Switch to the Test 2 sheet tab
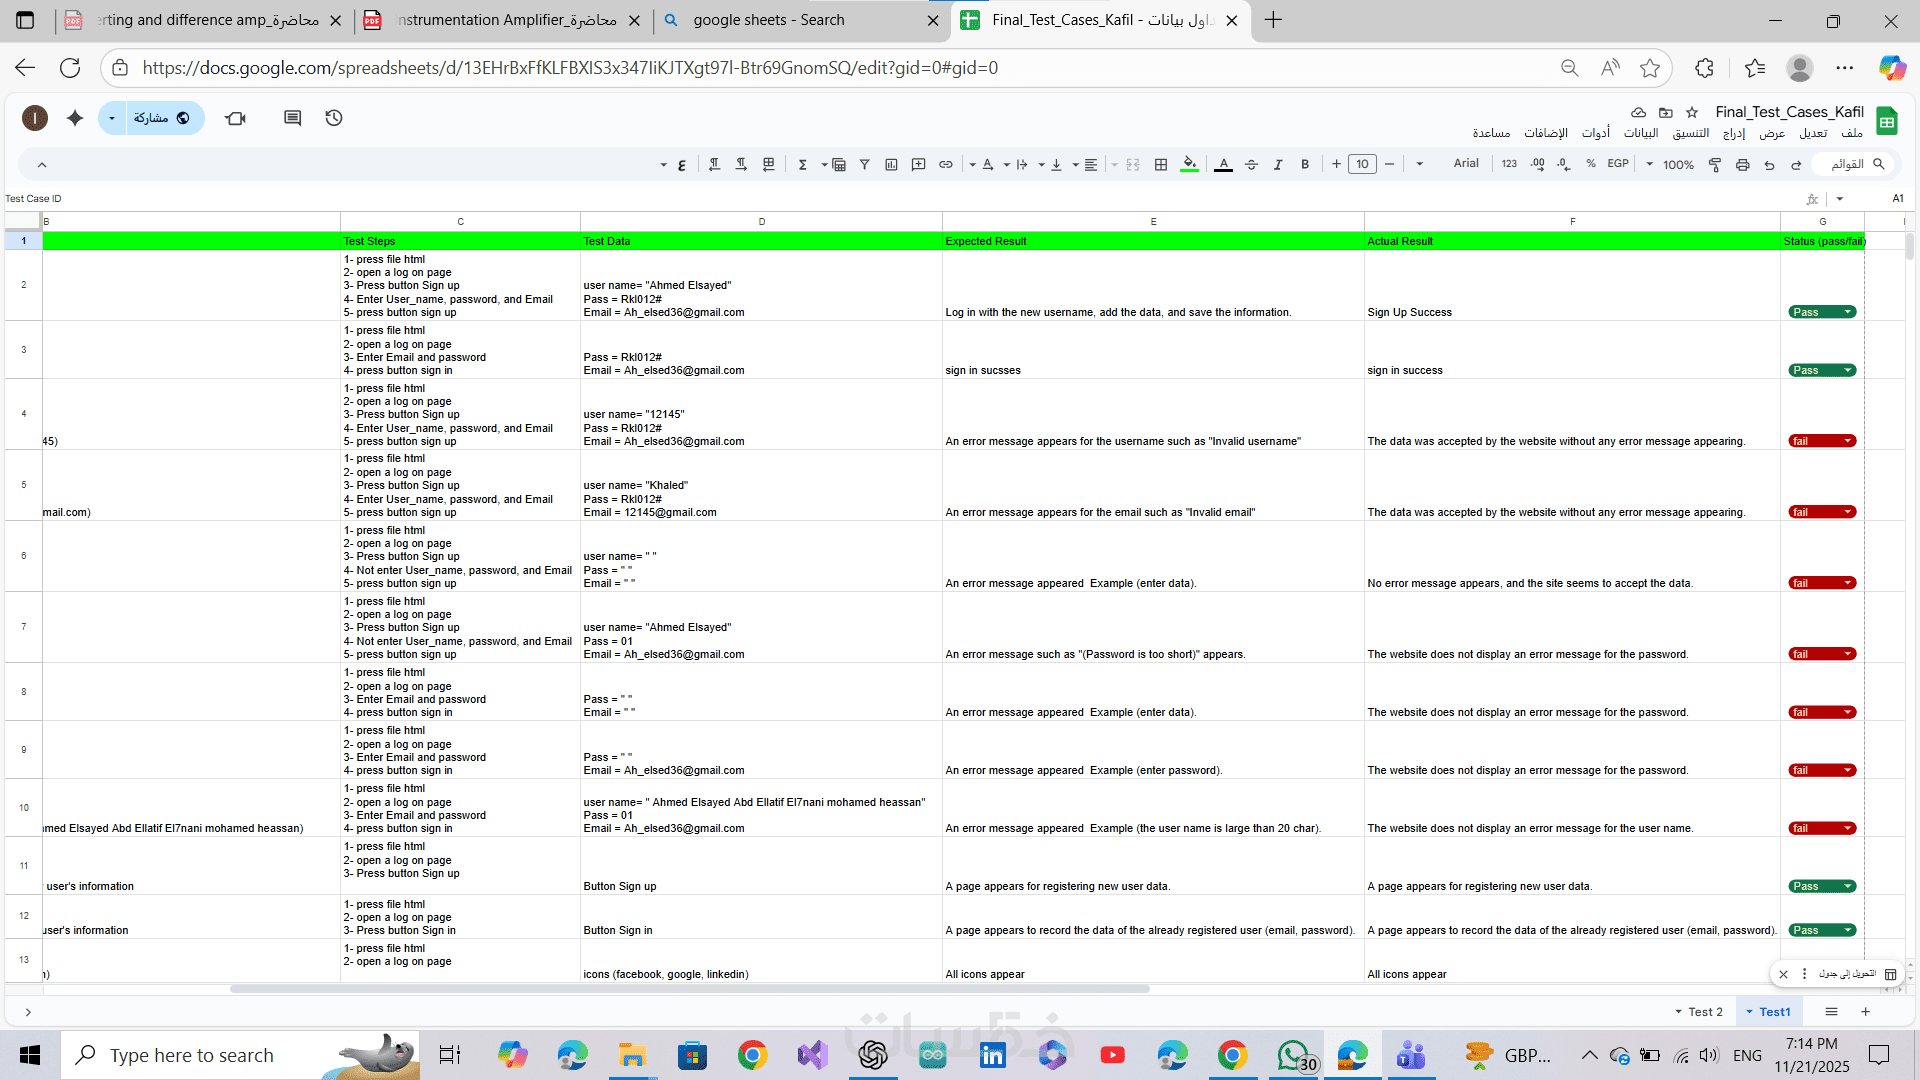This screenshot has height=1080, width=1920. tap(1704, 1012)
